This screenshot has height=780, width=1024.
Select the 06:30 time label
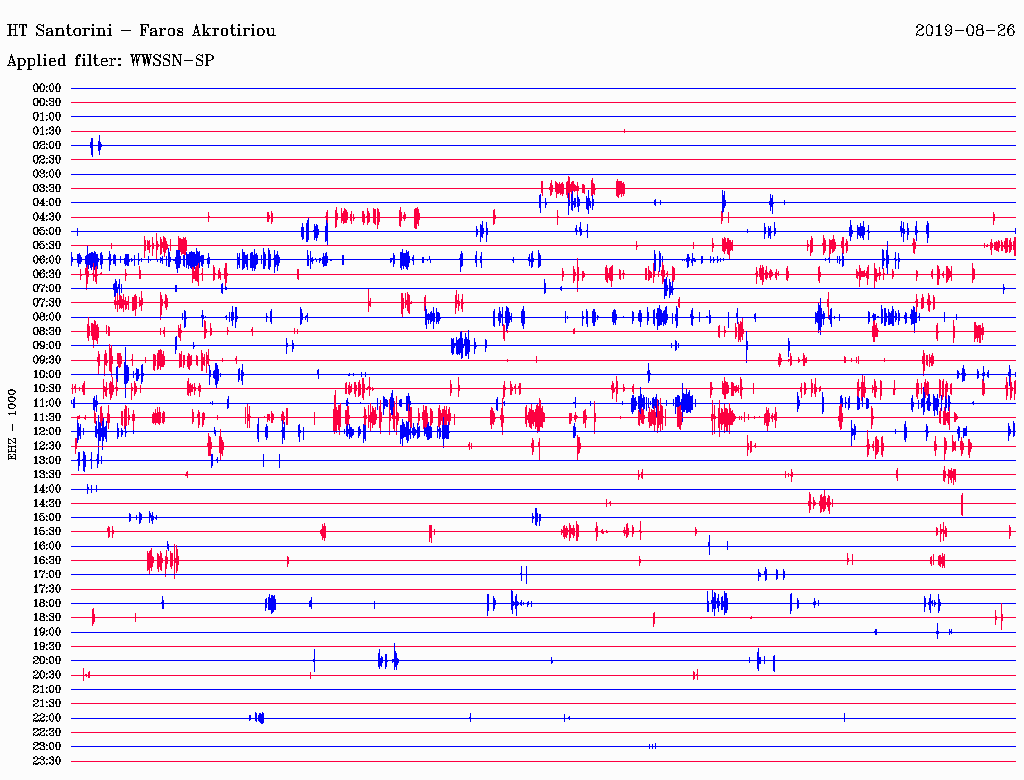pos(46,274)
